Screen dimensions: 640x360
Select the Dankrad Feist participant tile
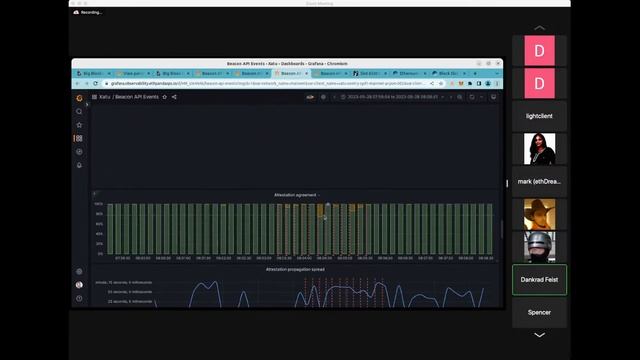(539, 280)
